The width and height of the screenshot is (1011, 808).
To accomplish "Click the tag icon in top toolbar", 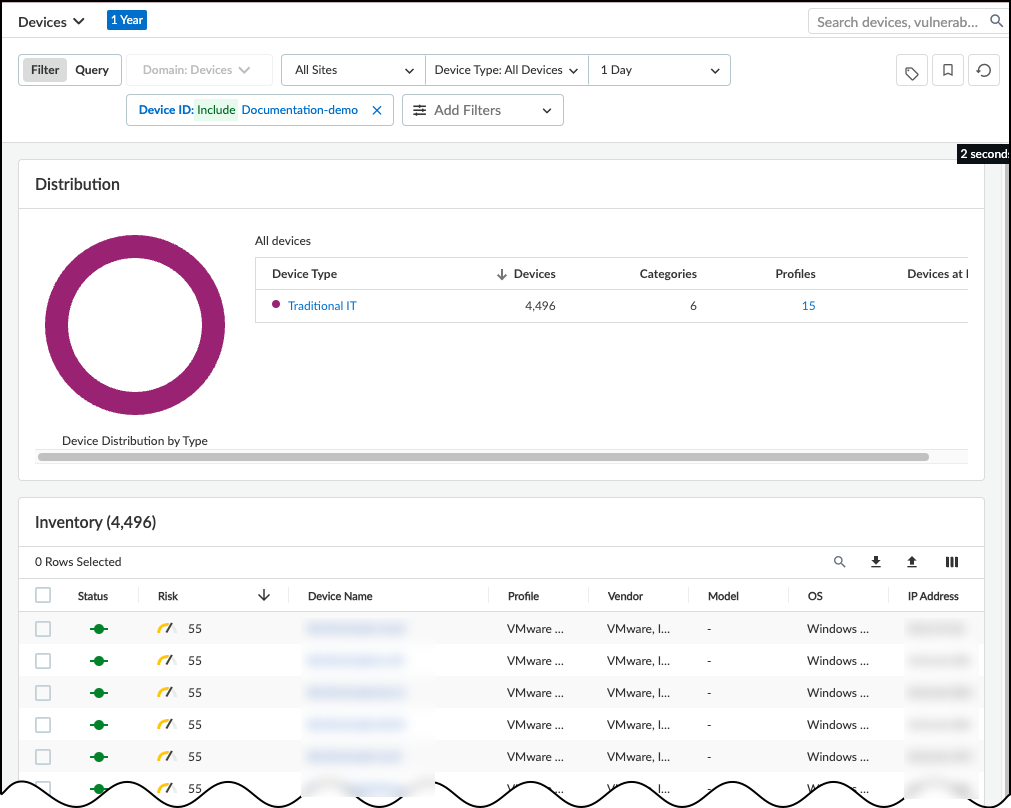I will [x=912, y=72].
